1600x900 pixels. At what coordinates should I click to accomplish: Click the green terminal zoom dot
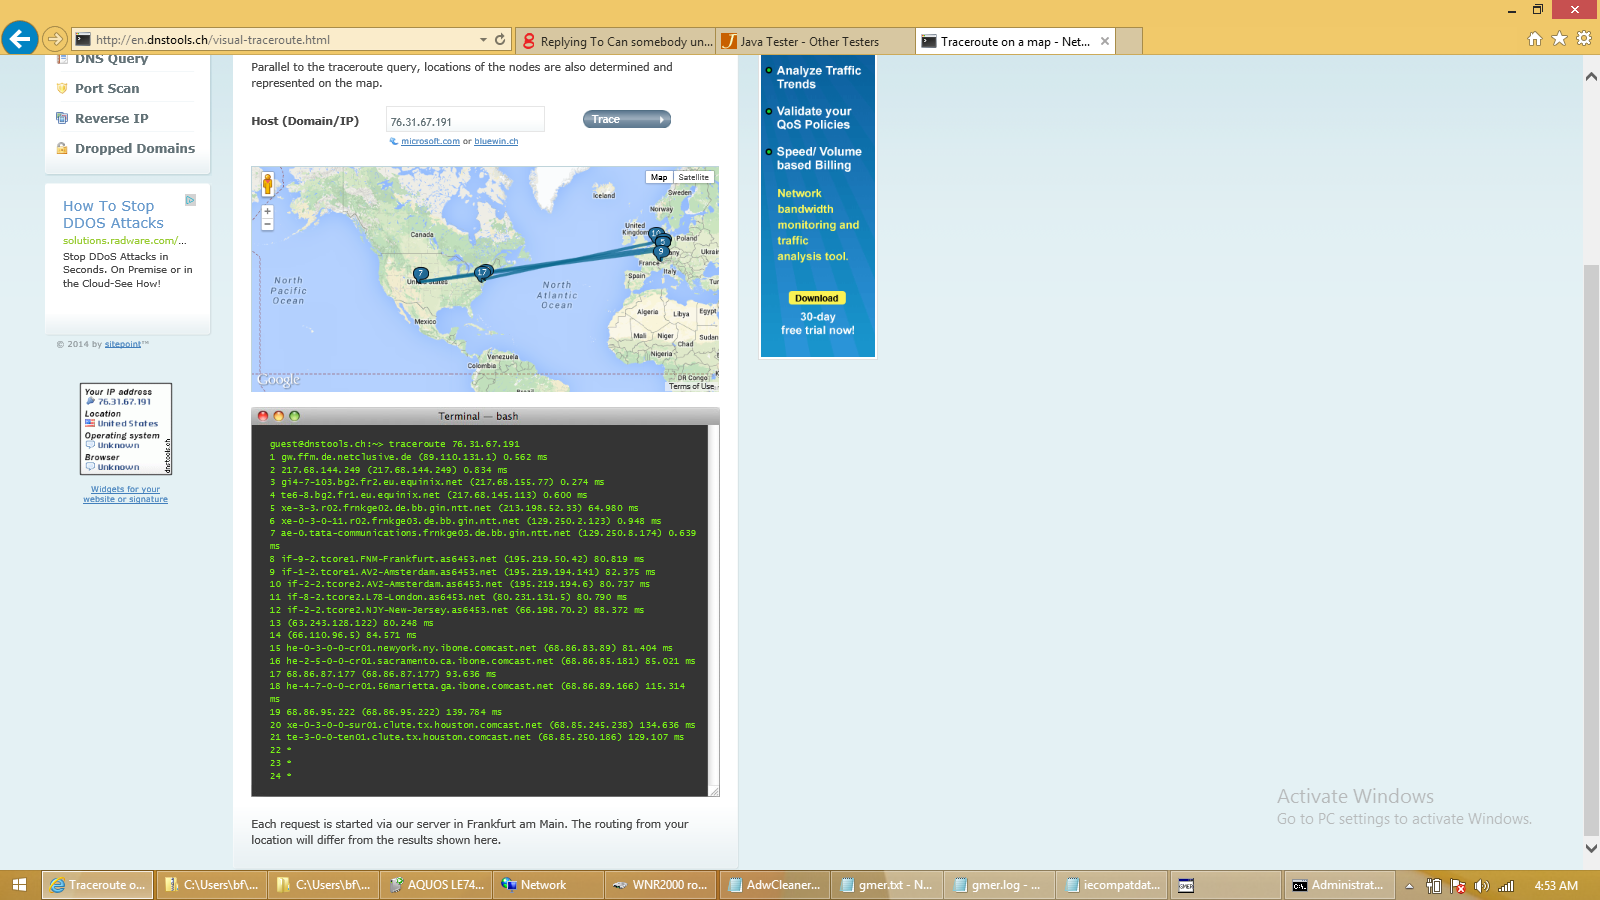pos(294,416)
